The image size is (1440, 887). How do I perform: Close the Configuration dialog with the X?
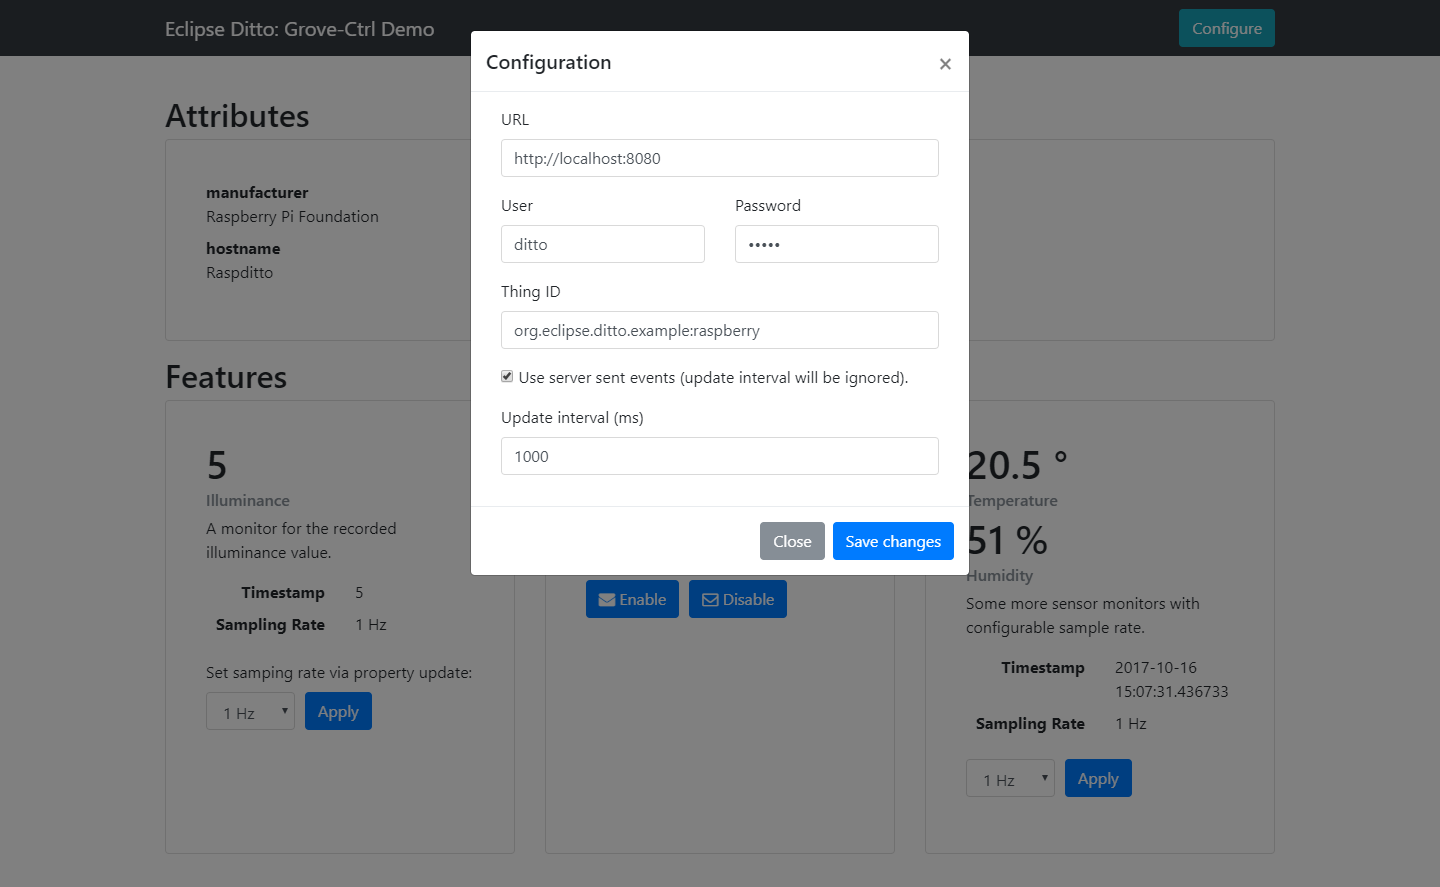coord(945,64)
